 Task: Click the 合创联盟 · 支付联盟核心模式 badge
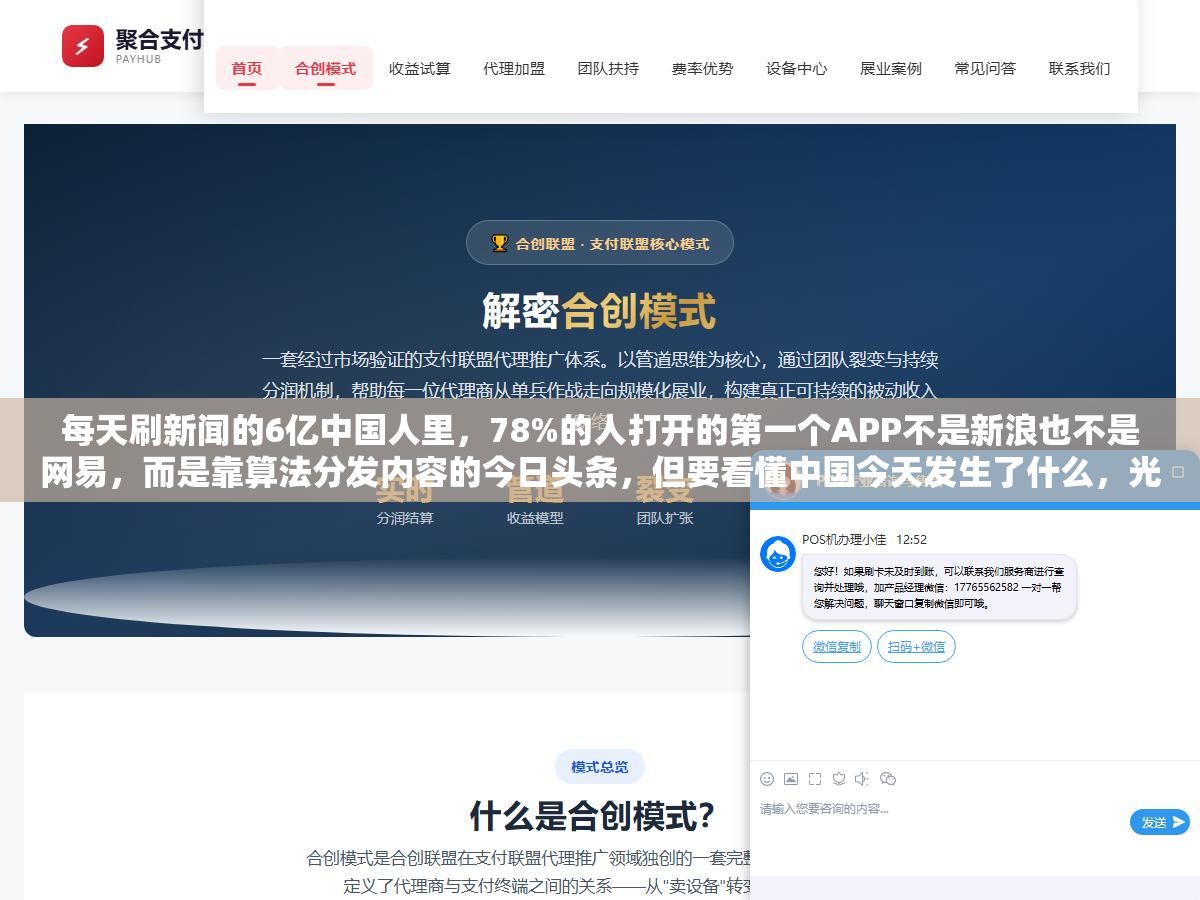[x=600, y=243]
